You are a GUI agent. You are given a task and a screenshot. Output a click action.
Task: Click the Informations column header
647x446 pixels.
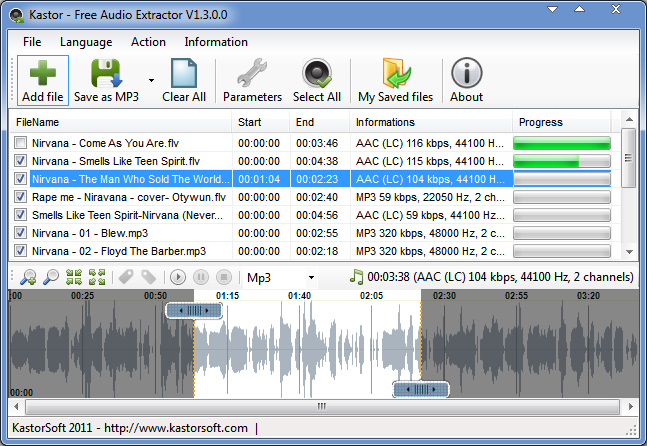pyautogui.click(x=431, y=122)
